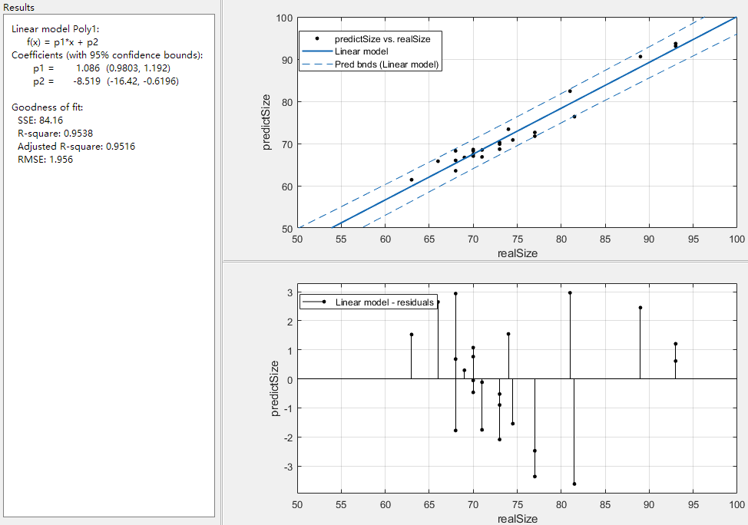Click the Results panel title

tap(19, 7)
